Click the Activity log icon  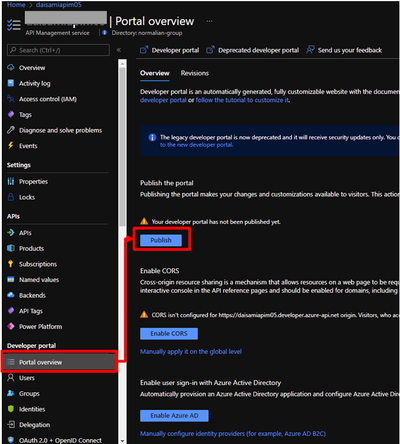pos(11,83)
